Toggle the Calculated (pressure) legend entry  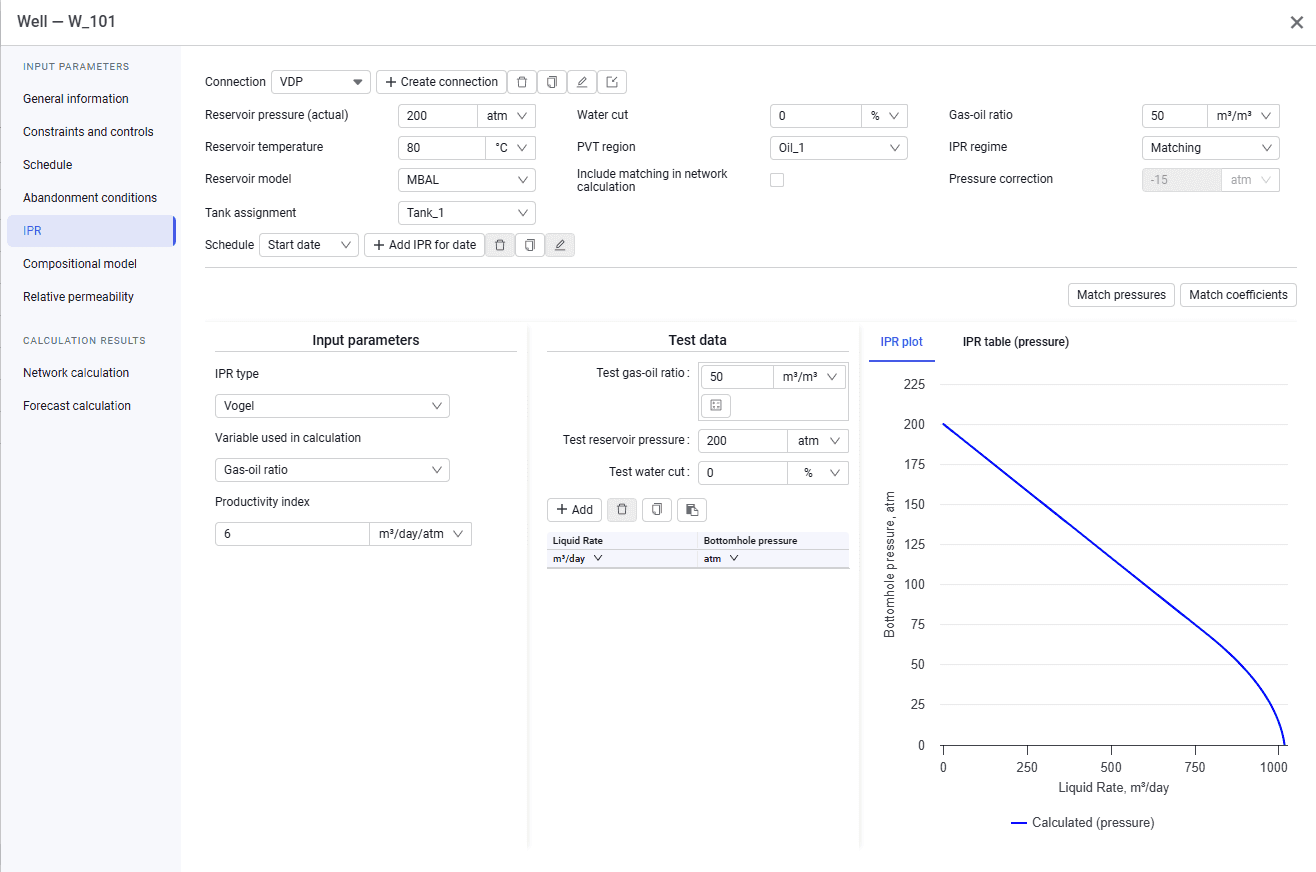point(1082,823)
